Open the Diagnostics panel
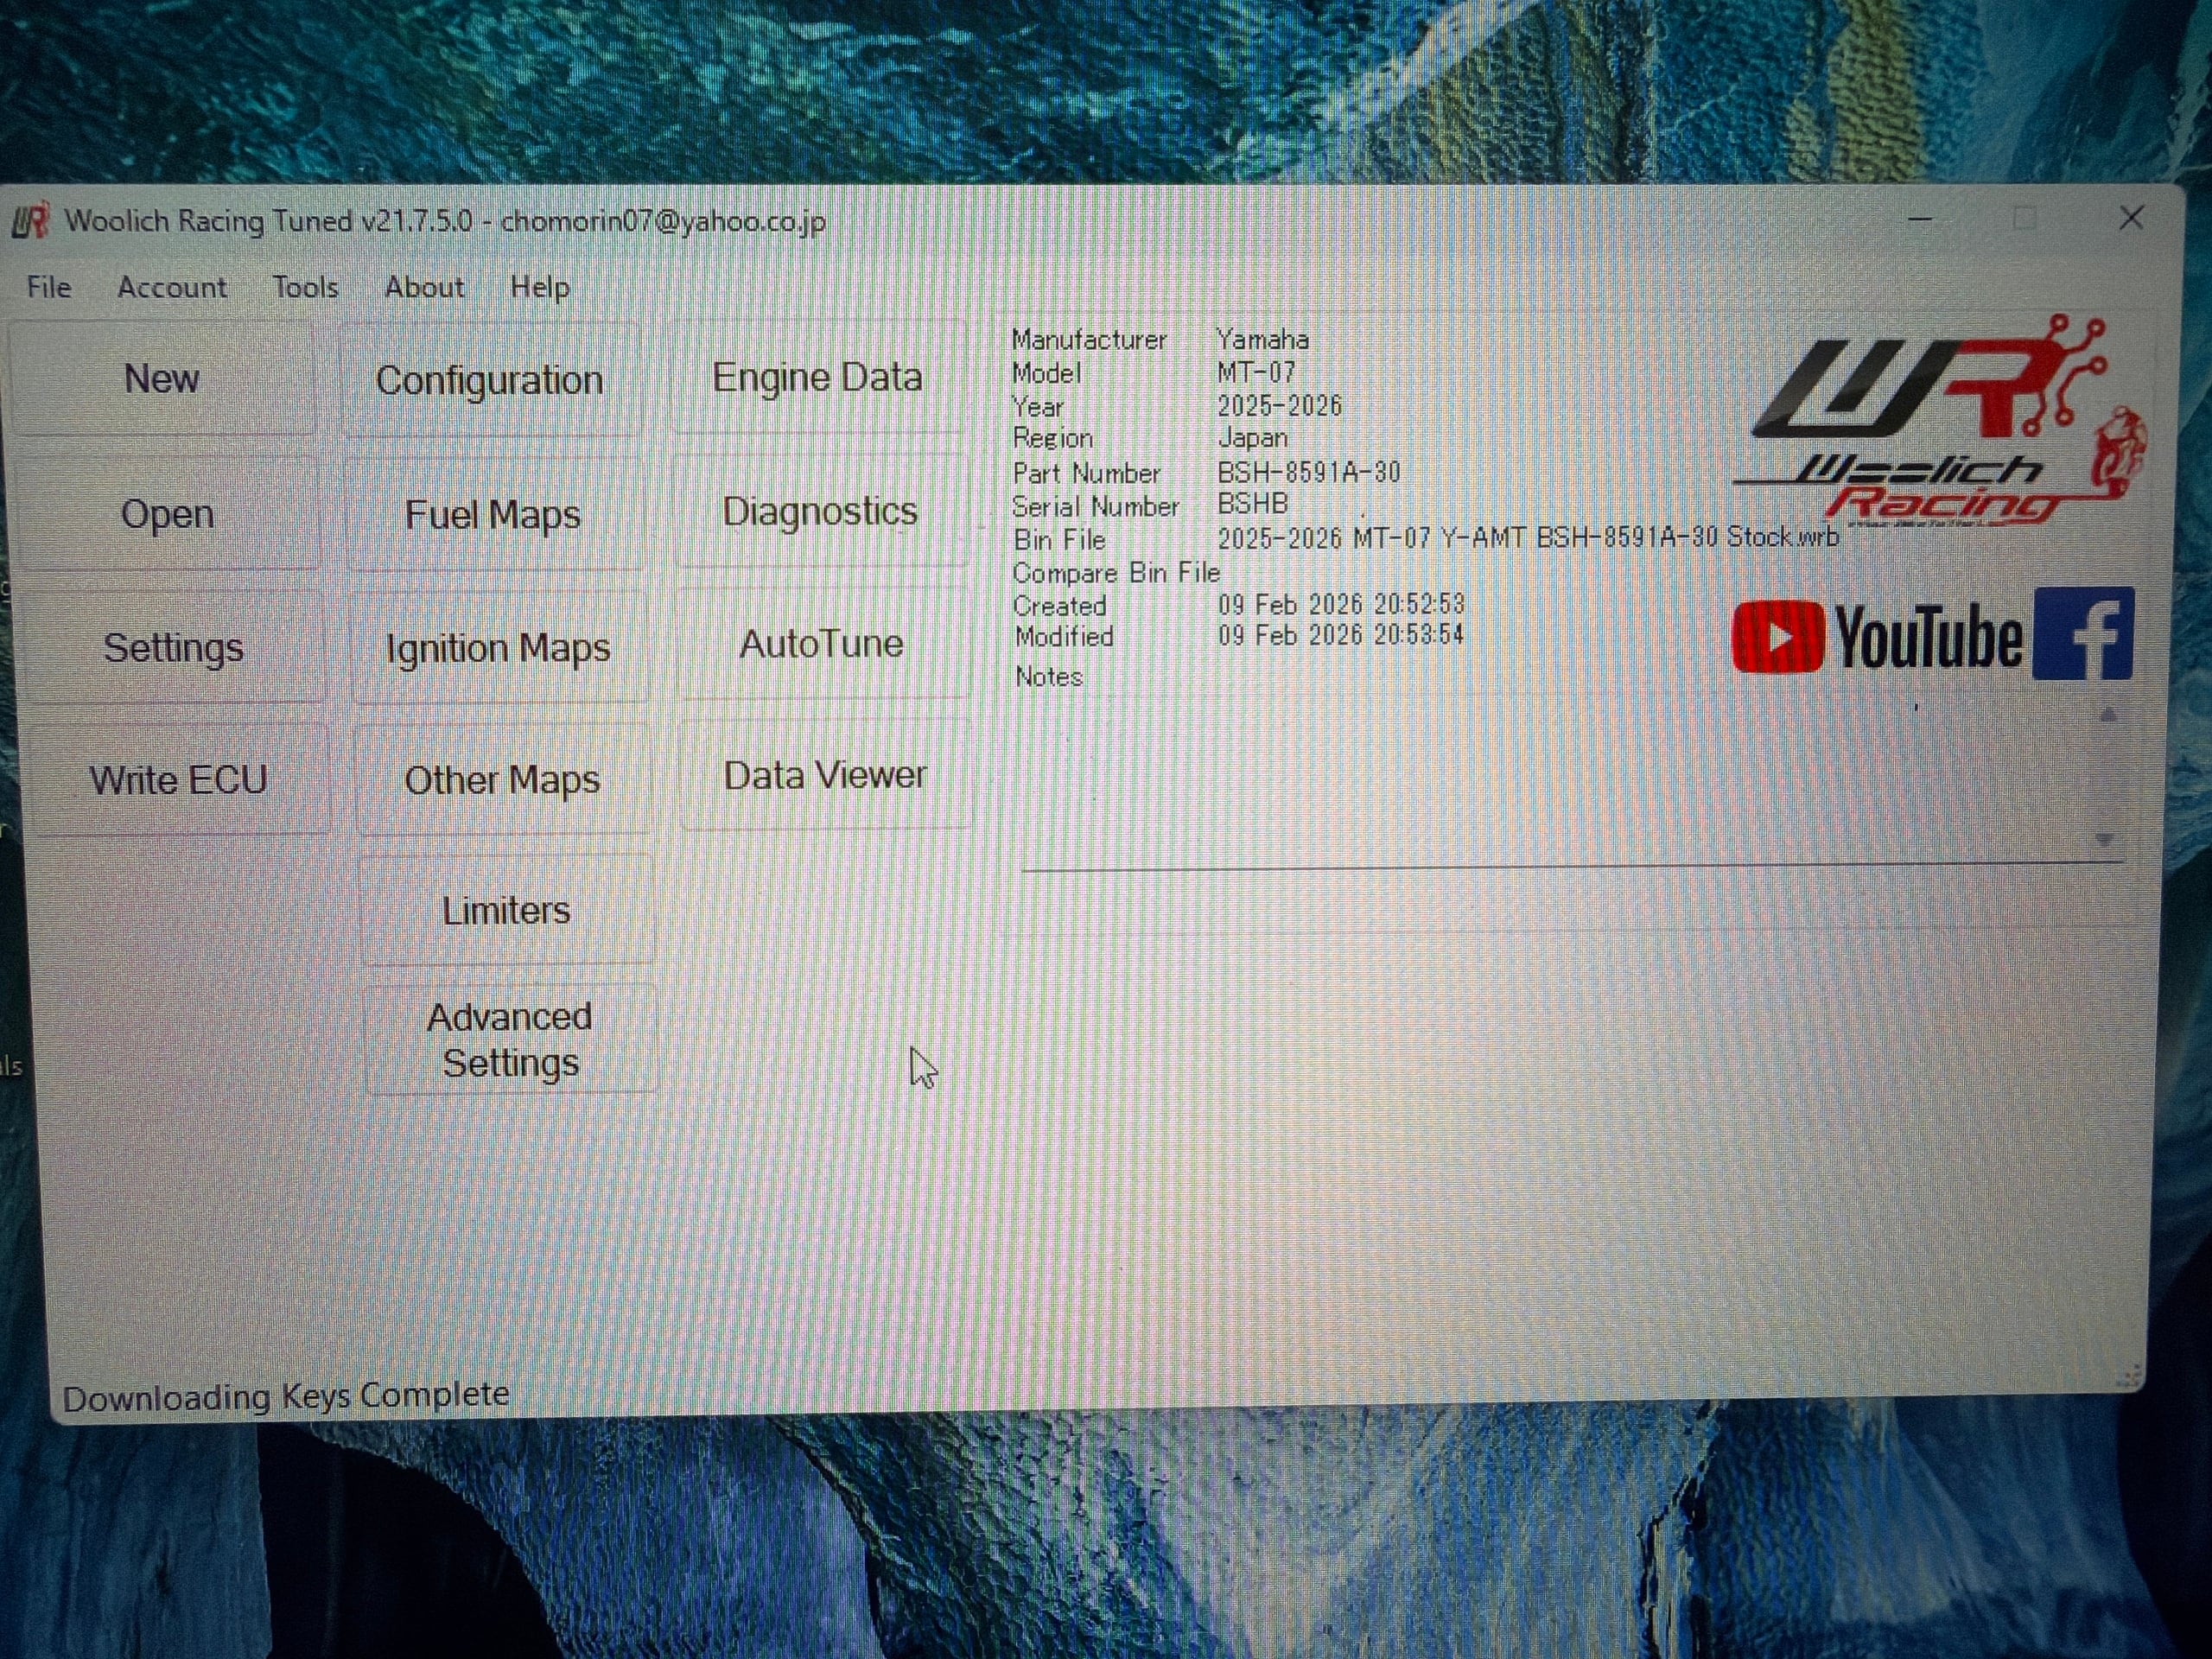This screenshot has height=1659, width=2212. click(820, 511)
